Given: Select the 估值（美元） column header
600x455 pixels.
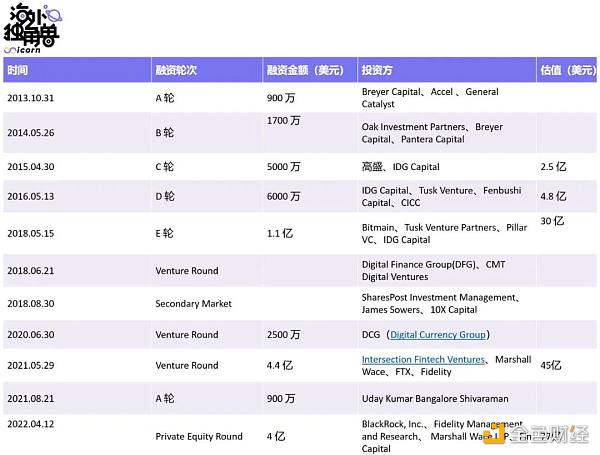Looking at the screenshot, I should click(x=567, y=70).
